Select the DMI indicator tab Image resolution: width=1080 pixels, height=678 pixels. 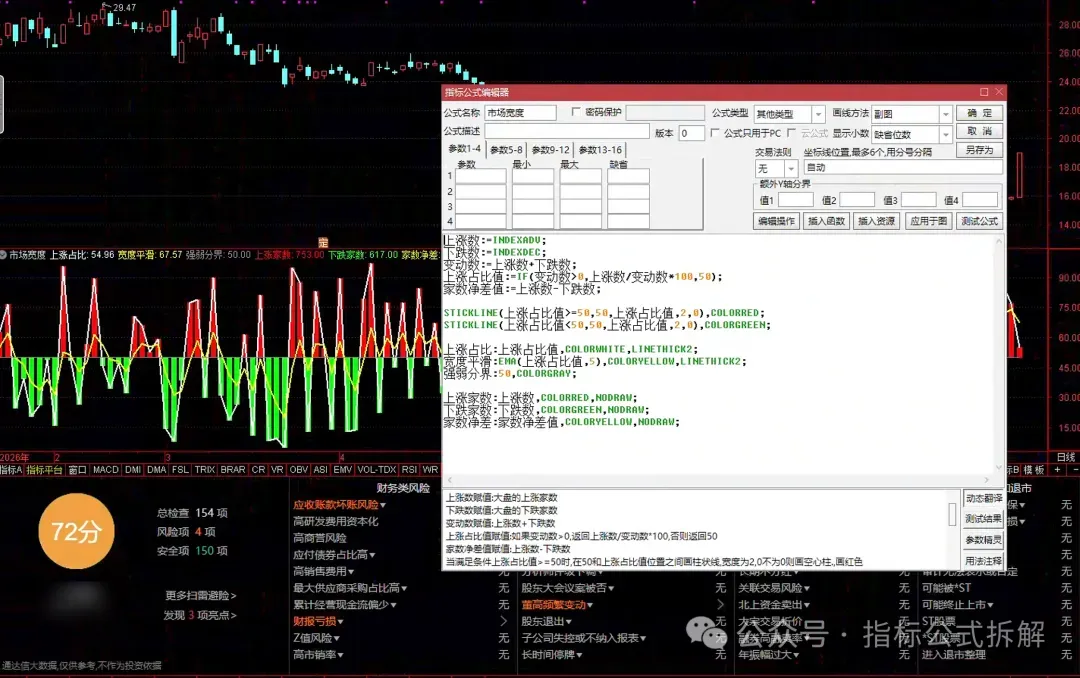tap(133, 469)
